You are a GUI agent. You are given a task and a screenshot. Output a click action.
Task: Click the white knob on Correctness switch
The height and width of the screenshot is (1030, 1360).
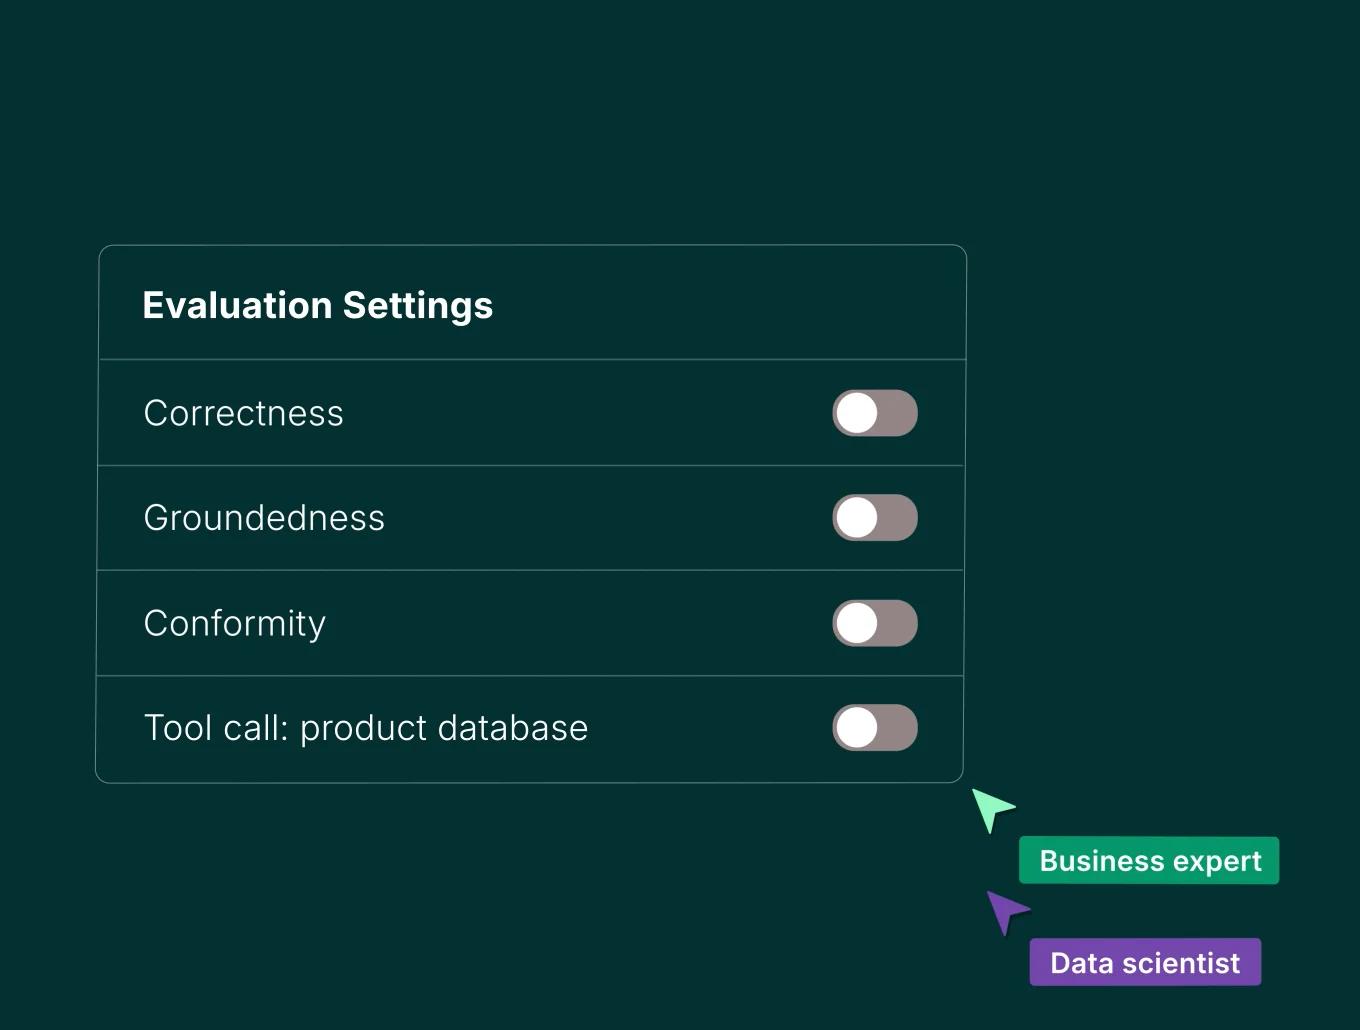(857, 413)
